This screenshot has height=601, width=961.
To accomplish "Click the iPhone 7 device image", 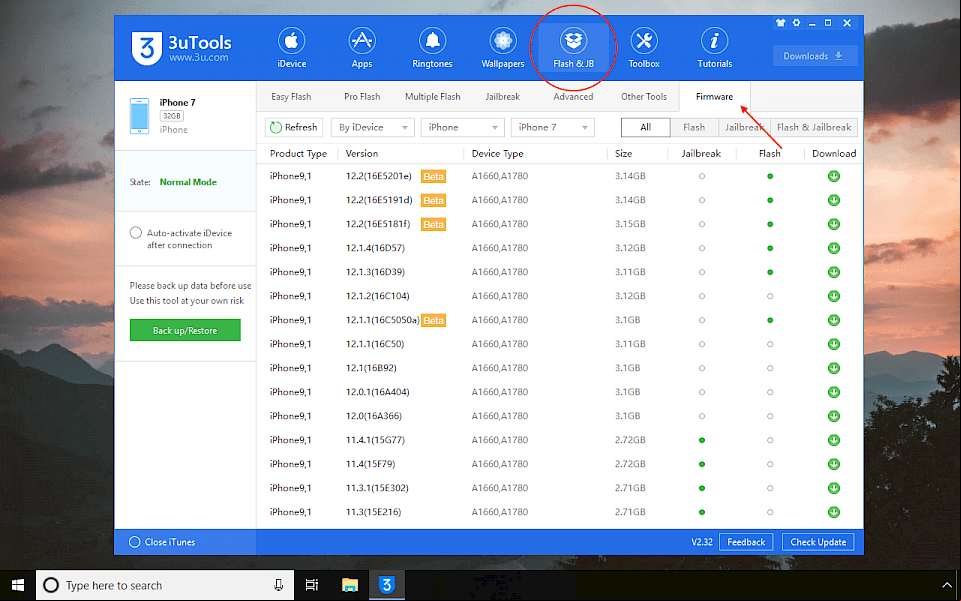I will 139,116.
